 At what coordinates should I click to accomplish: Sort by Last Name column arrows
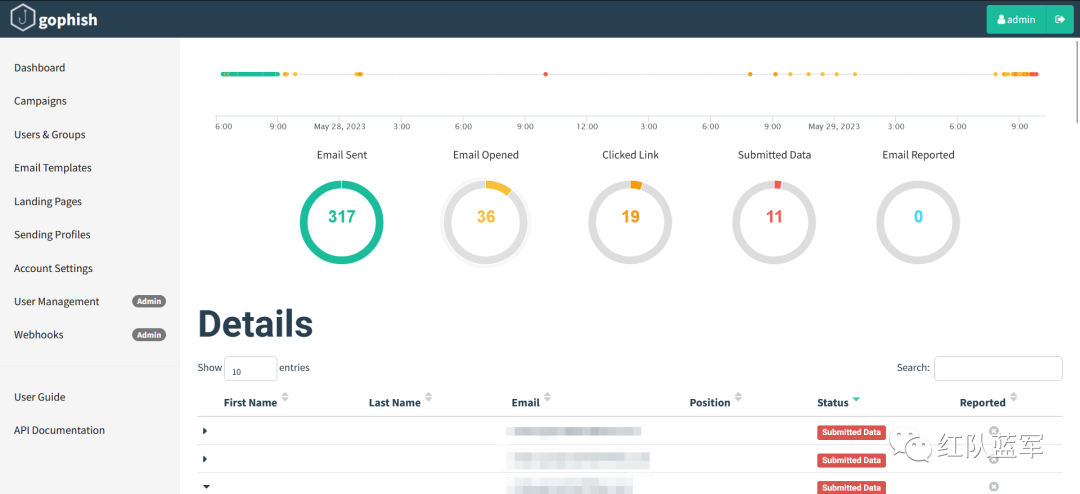click(428, 398)
